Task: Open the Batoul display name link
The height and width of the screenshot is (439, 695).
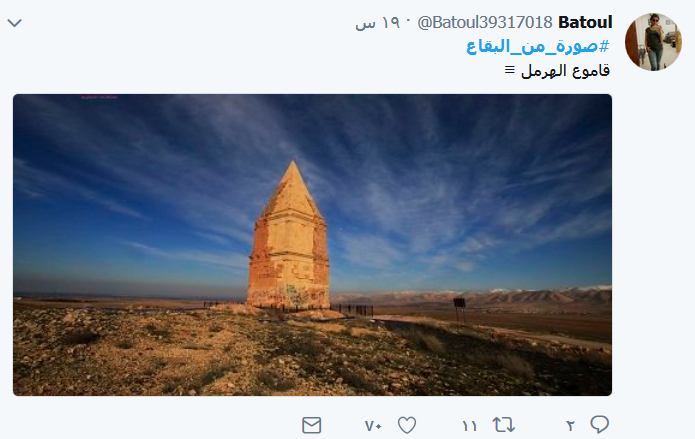Action: pyautogui.click(x=585, y=22)
